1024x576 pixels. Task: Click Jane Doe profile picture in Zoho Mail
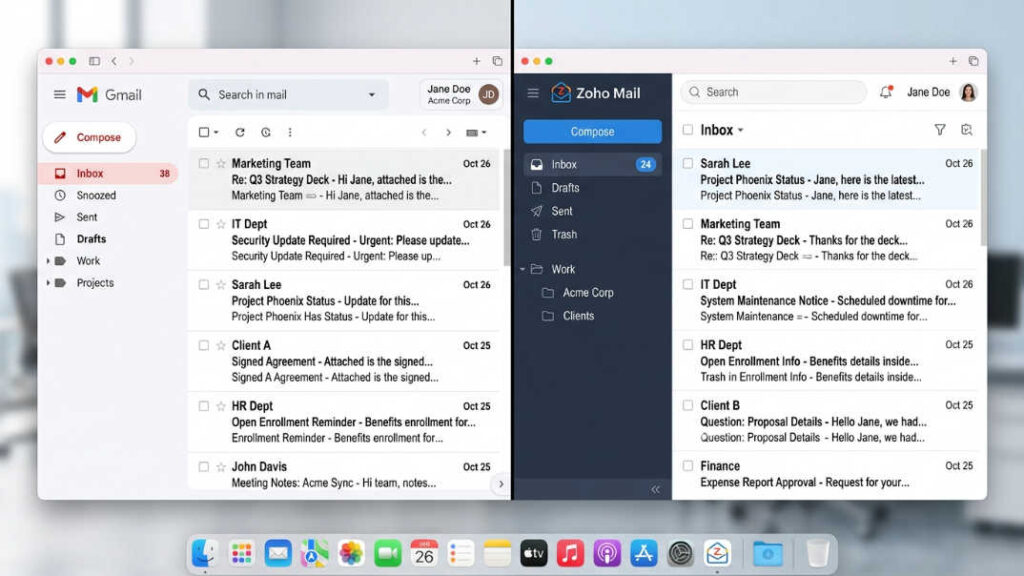968,92
